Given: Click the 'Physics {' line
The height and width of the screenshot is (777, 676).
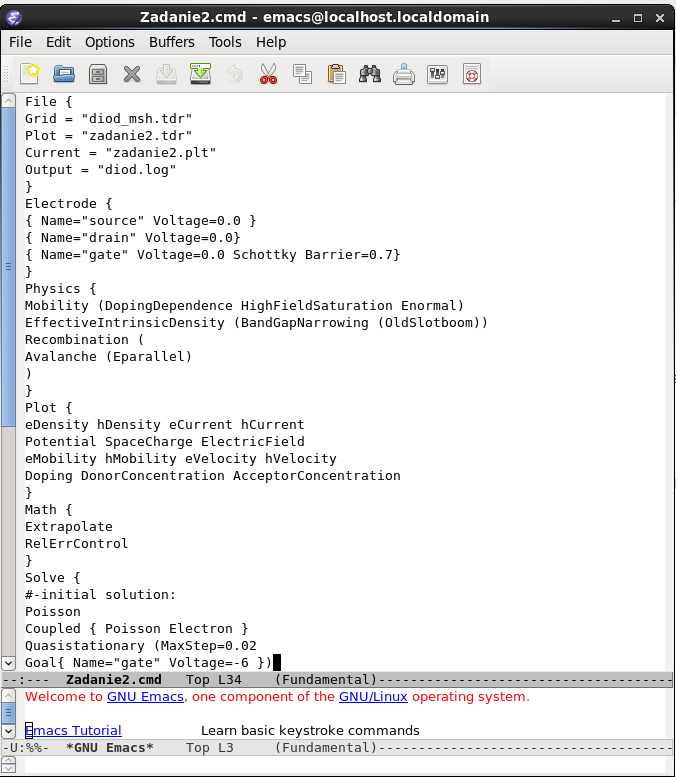Looking at the screenshot, I should pos(60,288).
